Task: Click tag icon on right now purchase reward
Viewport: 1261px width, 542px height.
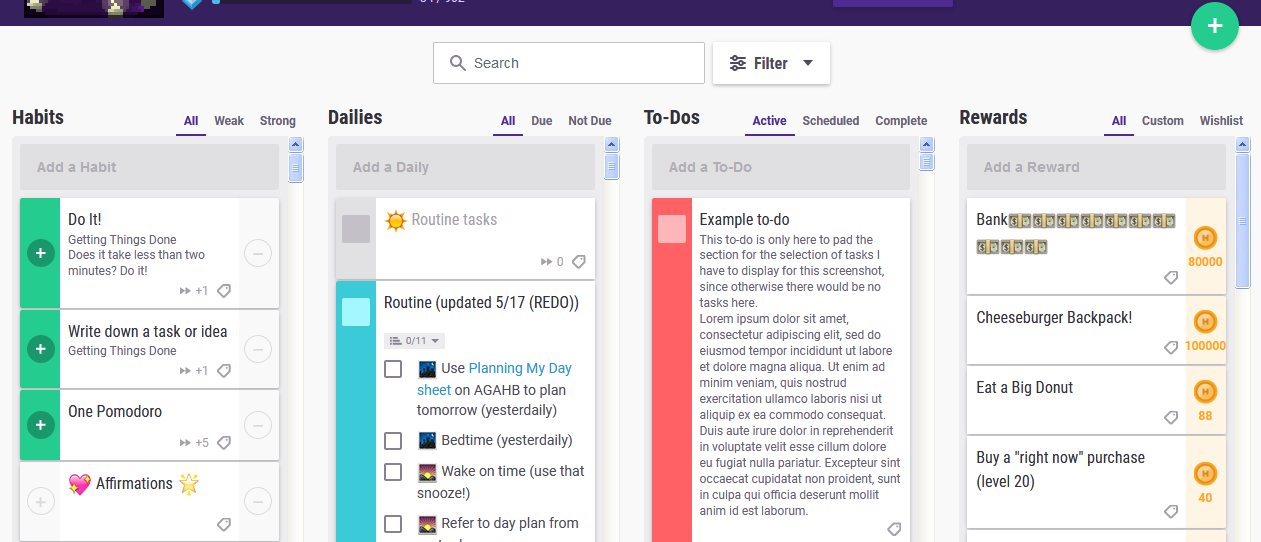Action: pyautogui.click(x=1171, y=512)
